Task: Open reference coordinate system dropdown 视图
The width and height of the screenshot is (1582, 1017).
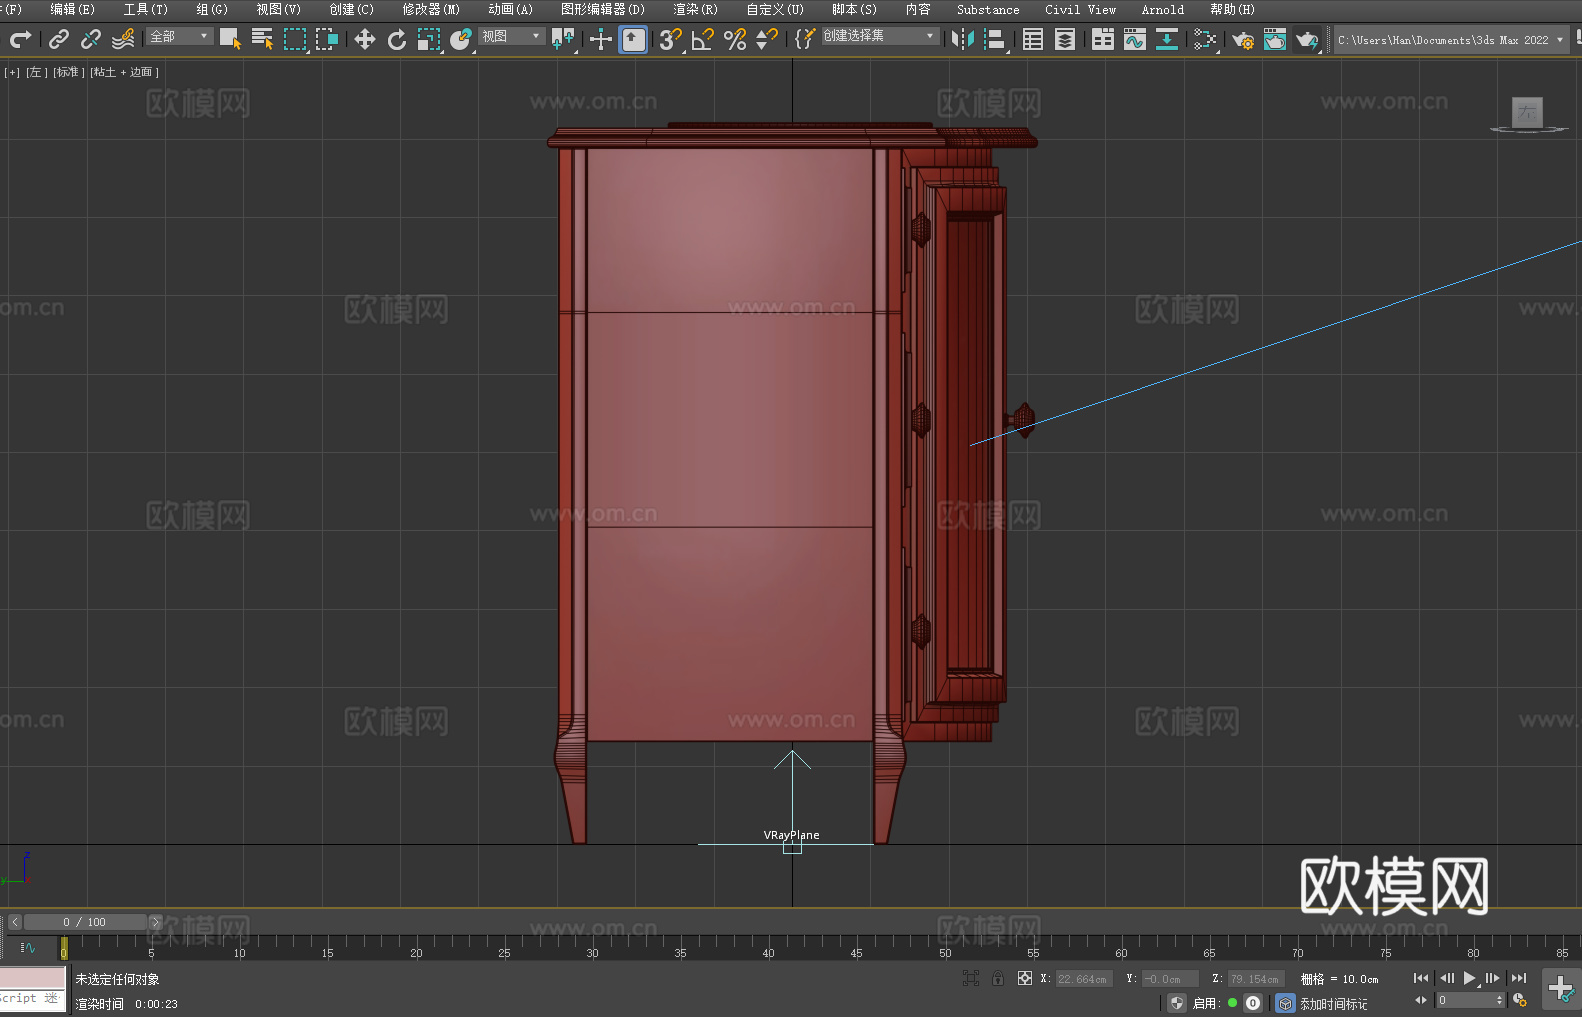Action: [x=511, y=36]
